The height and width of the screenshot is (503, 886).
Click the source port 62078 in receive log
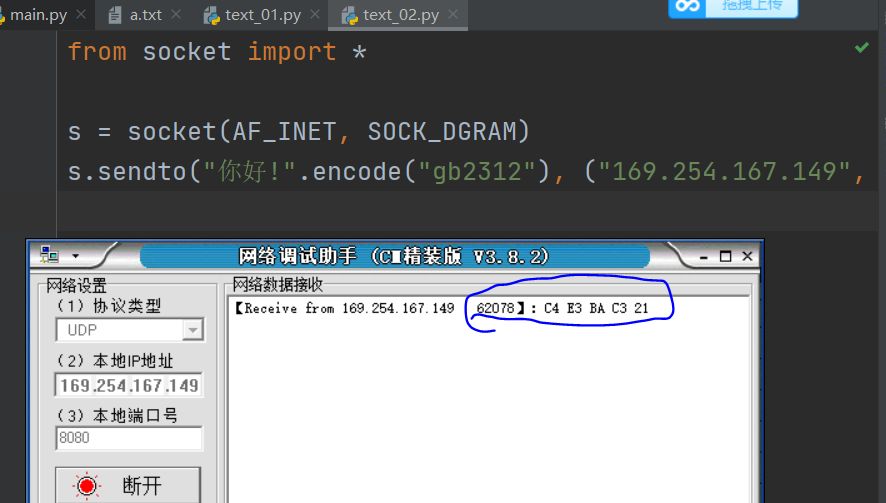click(496, 308)
